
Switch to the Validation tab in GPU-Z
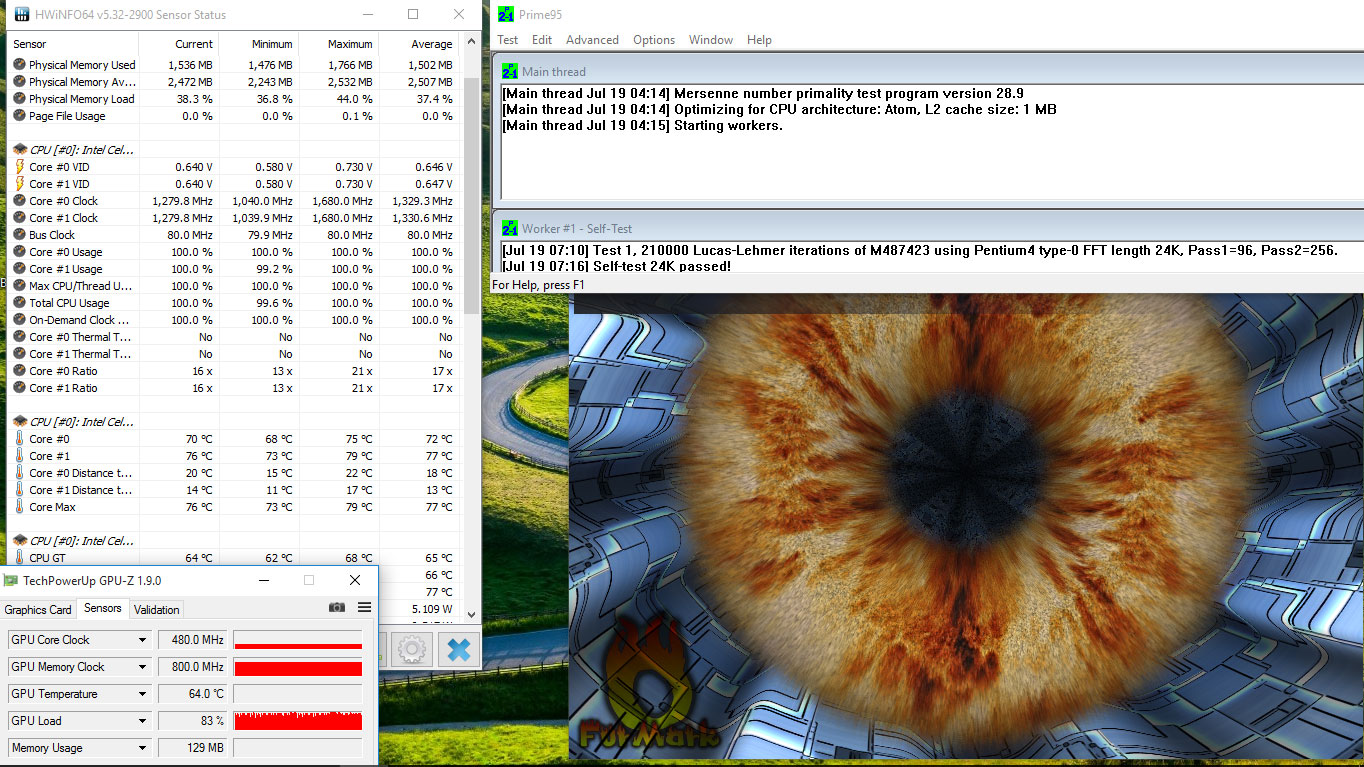[x=157, y=610]
